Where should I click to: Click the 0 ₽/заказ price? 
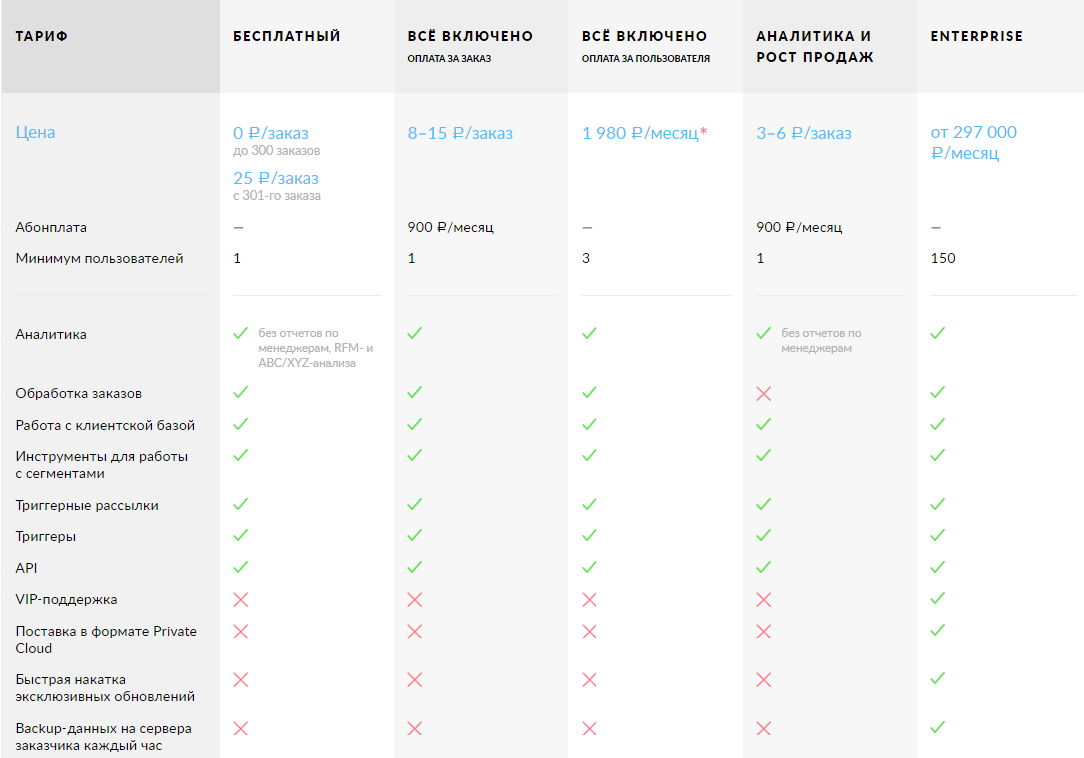click(271, 133)
